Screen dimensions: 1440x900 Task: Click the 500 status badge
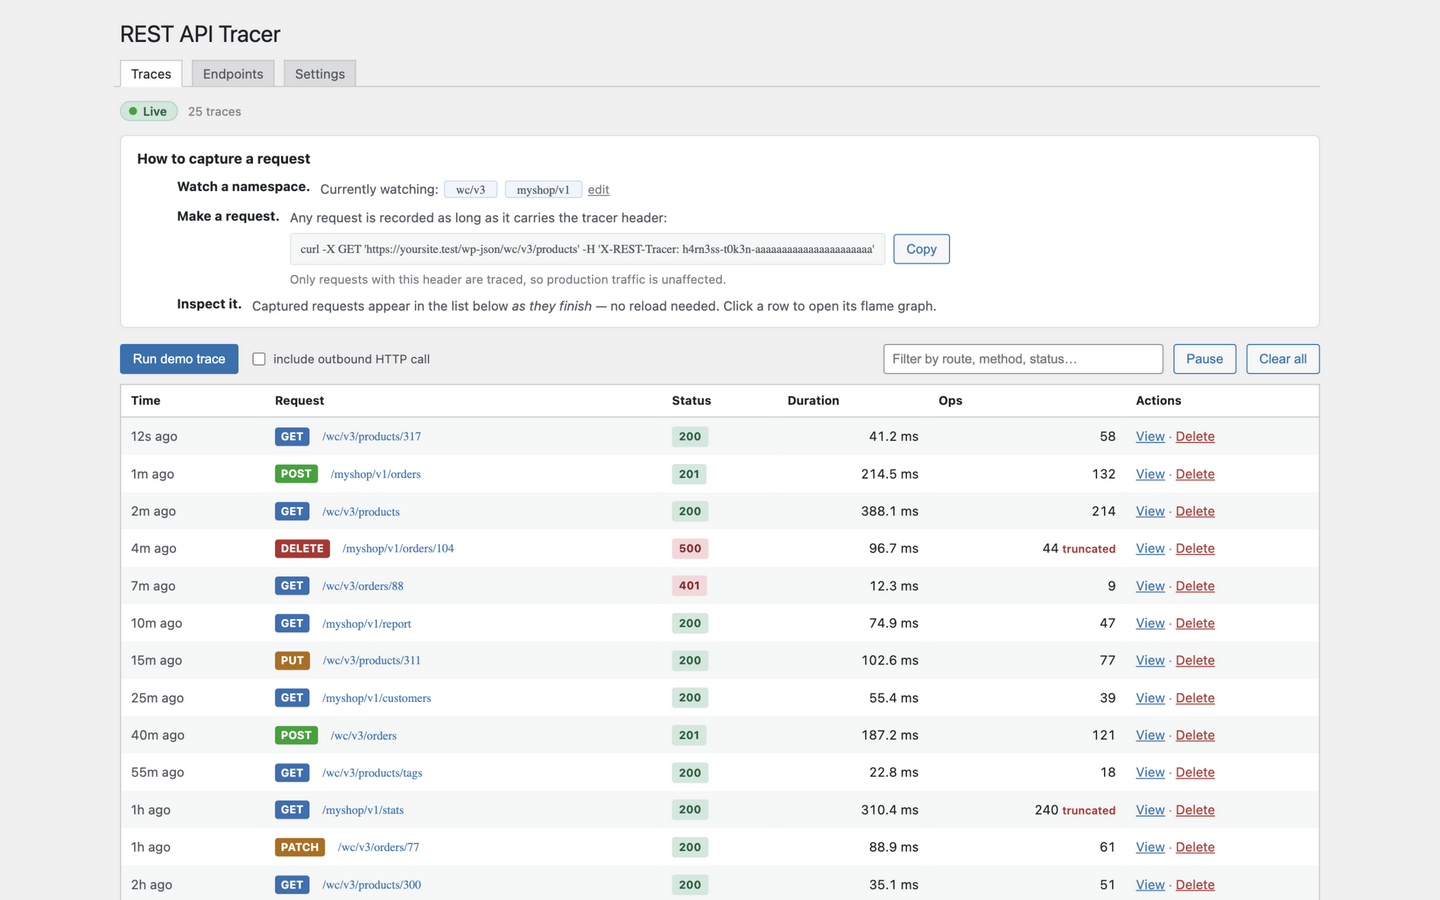click(x=690, y=549)
